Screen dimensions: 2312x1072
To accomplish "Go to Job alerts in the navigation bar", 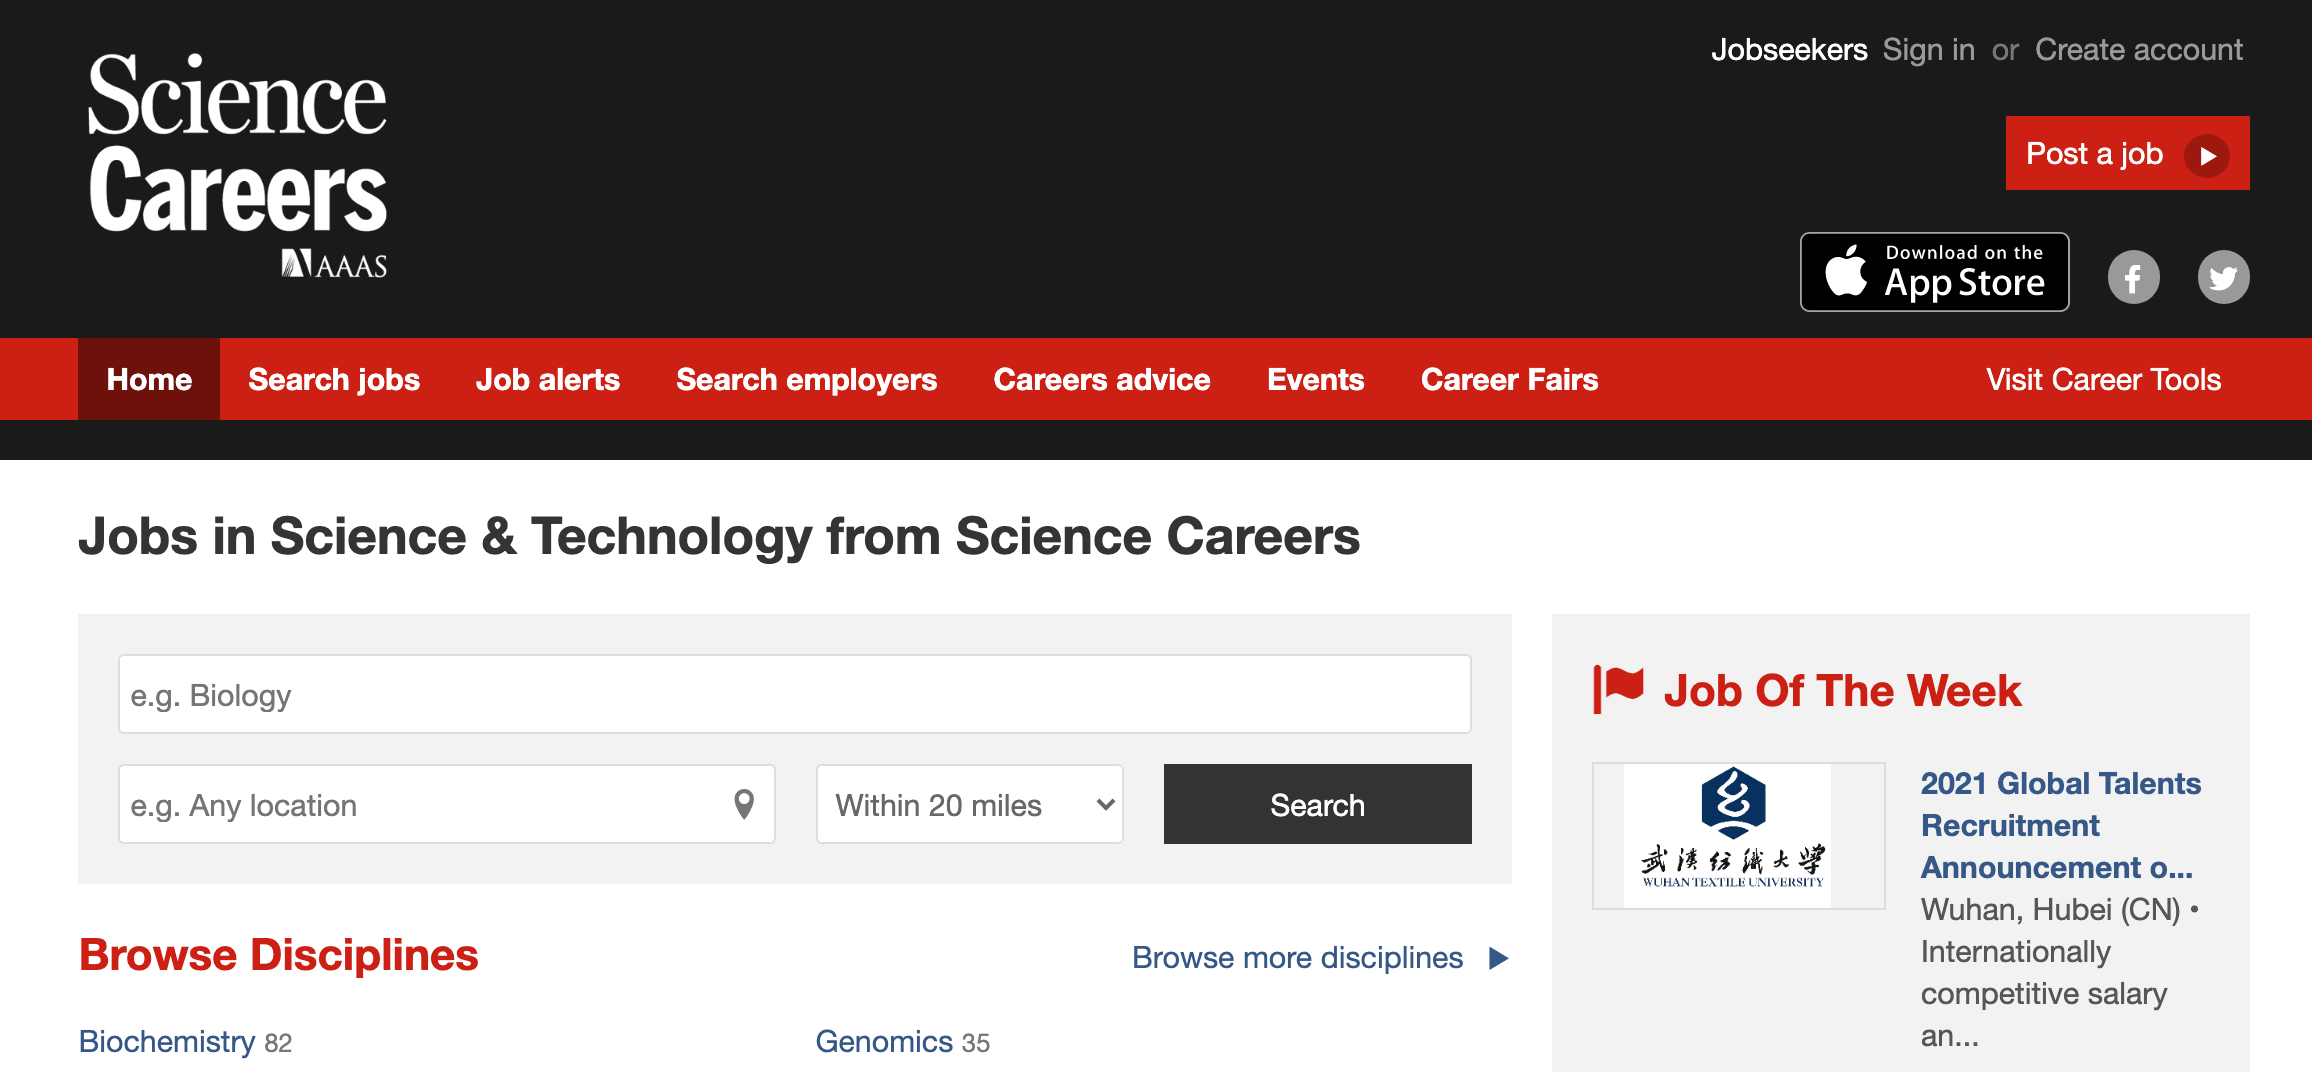I will point(548,379).
